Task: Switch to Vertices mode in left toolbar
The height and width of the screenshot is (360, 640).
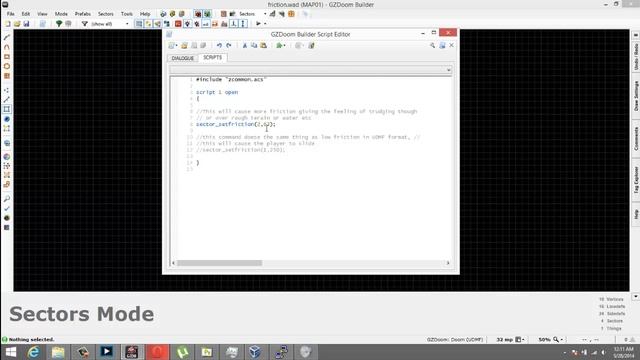Action: point(7,90)
